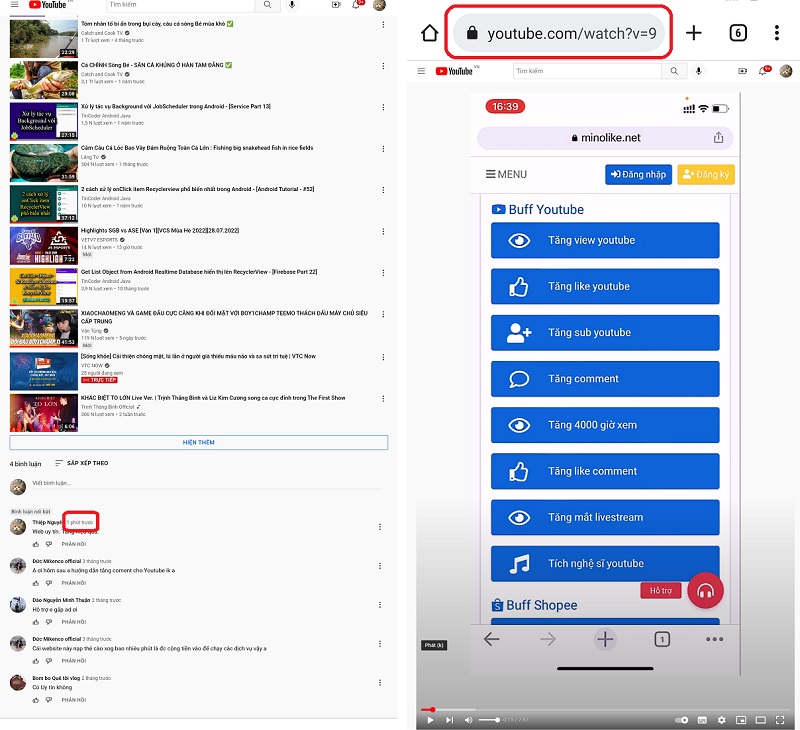Open the player settings gear
The width and height of the screenshot is (800, 730).
[721, 720]
